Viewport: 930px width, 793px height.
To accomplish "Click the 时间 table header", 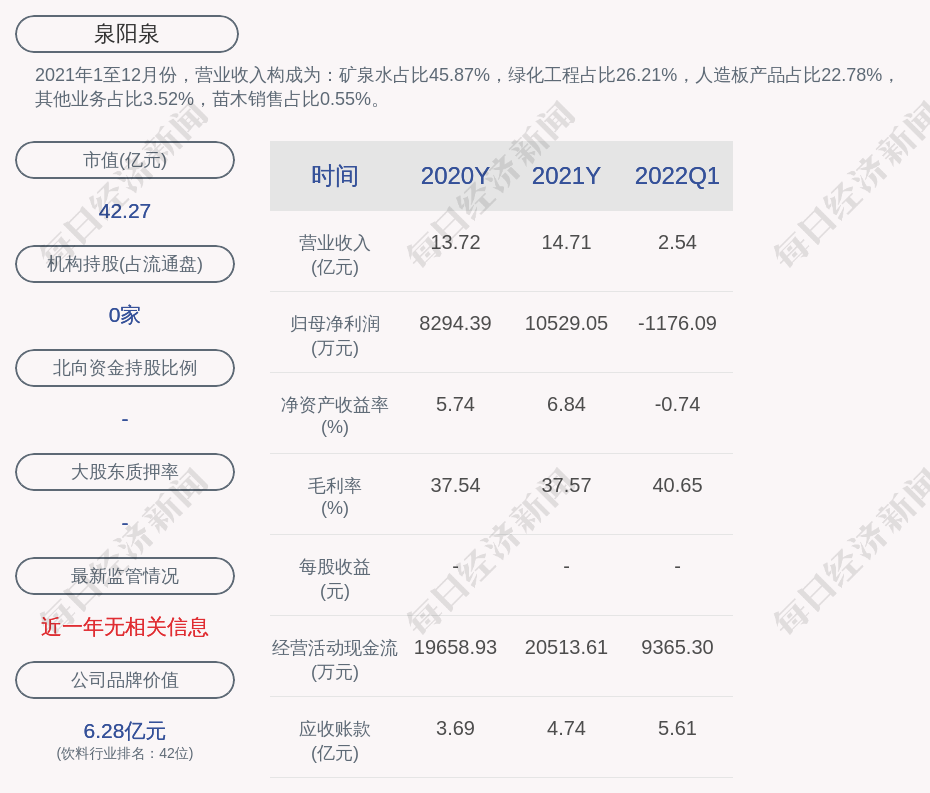I will [335, 176].
